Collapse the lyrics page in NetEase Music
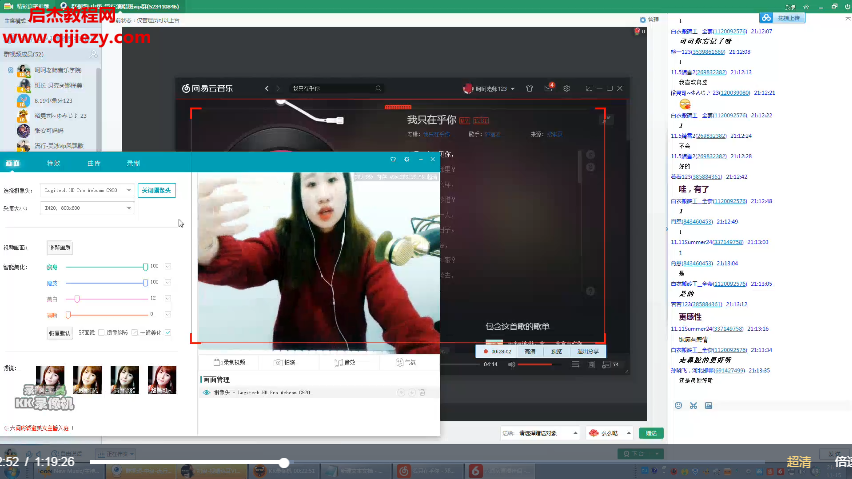This screenshot has width=852, height=479. (x=607, y=119)
